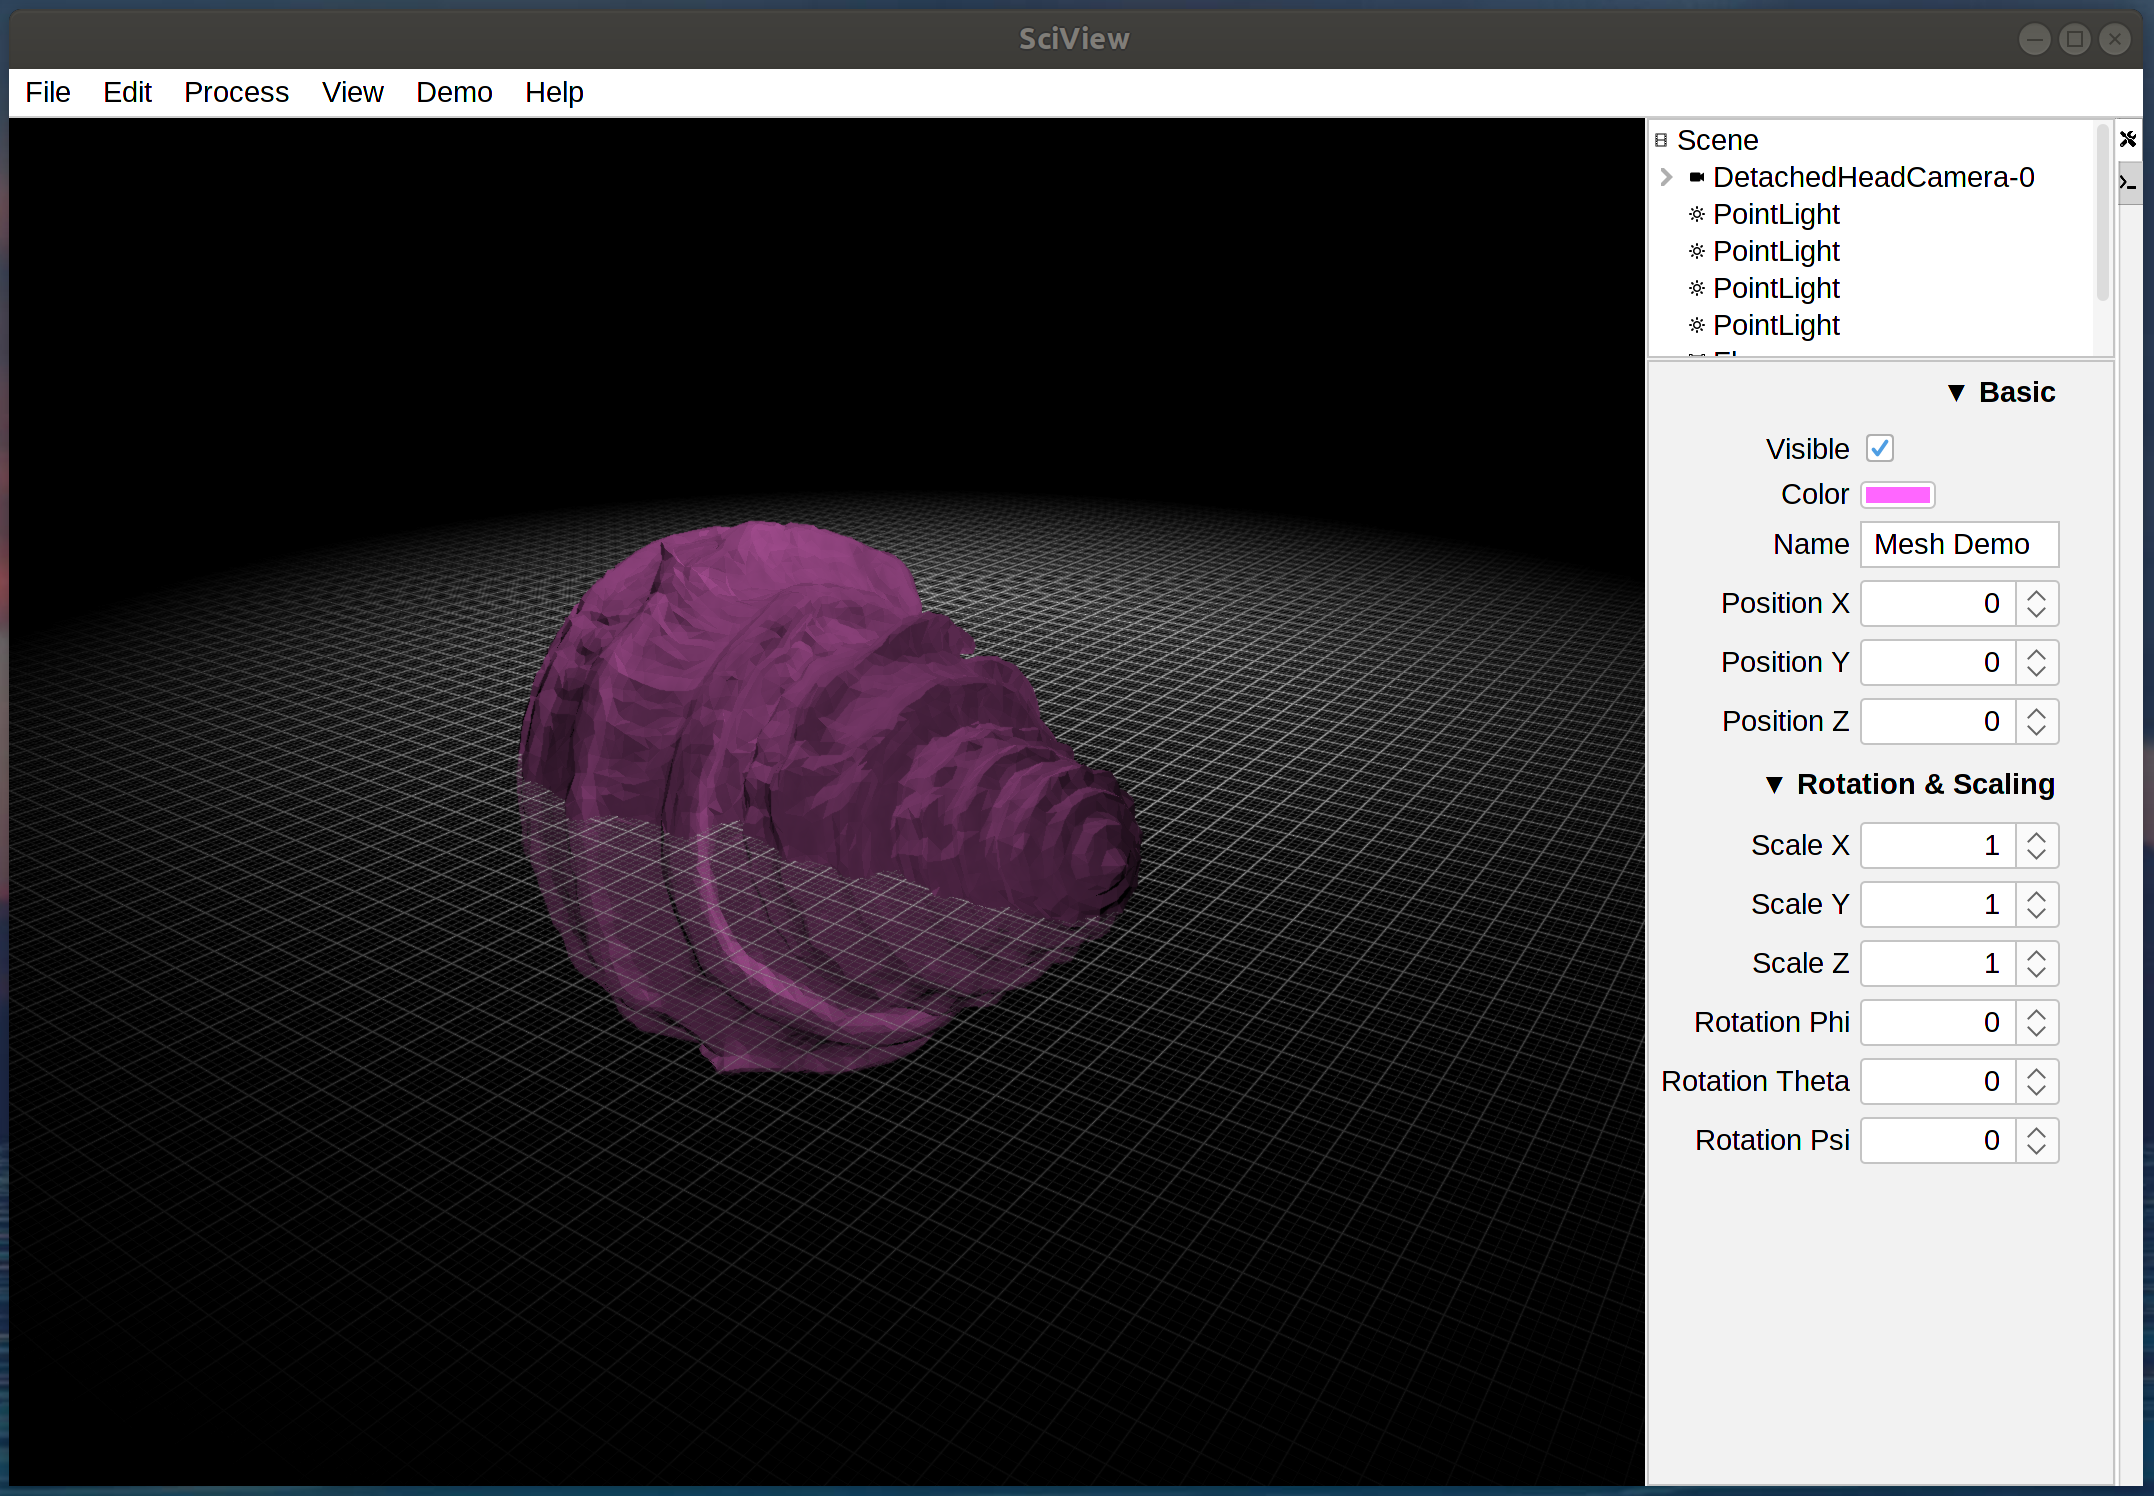
Task: Increase Scale X with the up arrow
Action: 2037,835
